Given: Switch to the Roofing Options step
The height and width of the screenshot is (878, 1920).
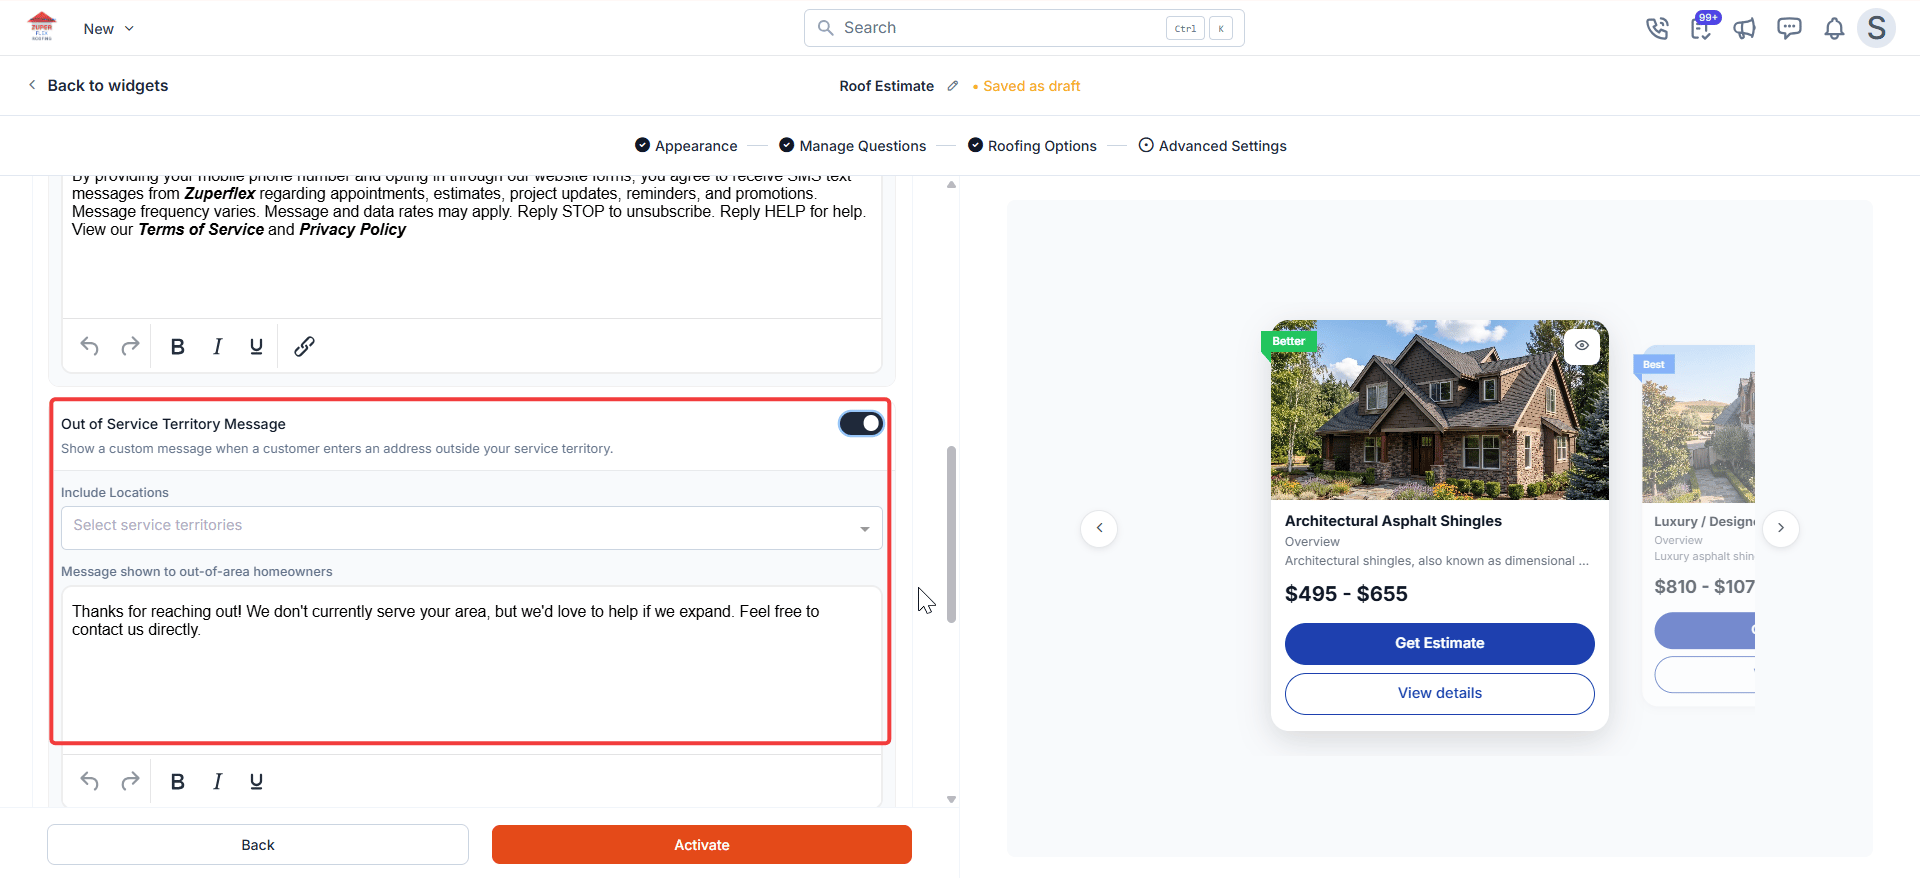Looking at the screenshot, I should [1032, 146].
